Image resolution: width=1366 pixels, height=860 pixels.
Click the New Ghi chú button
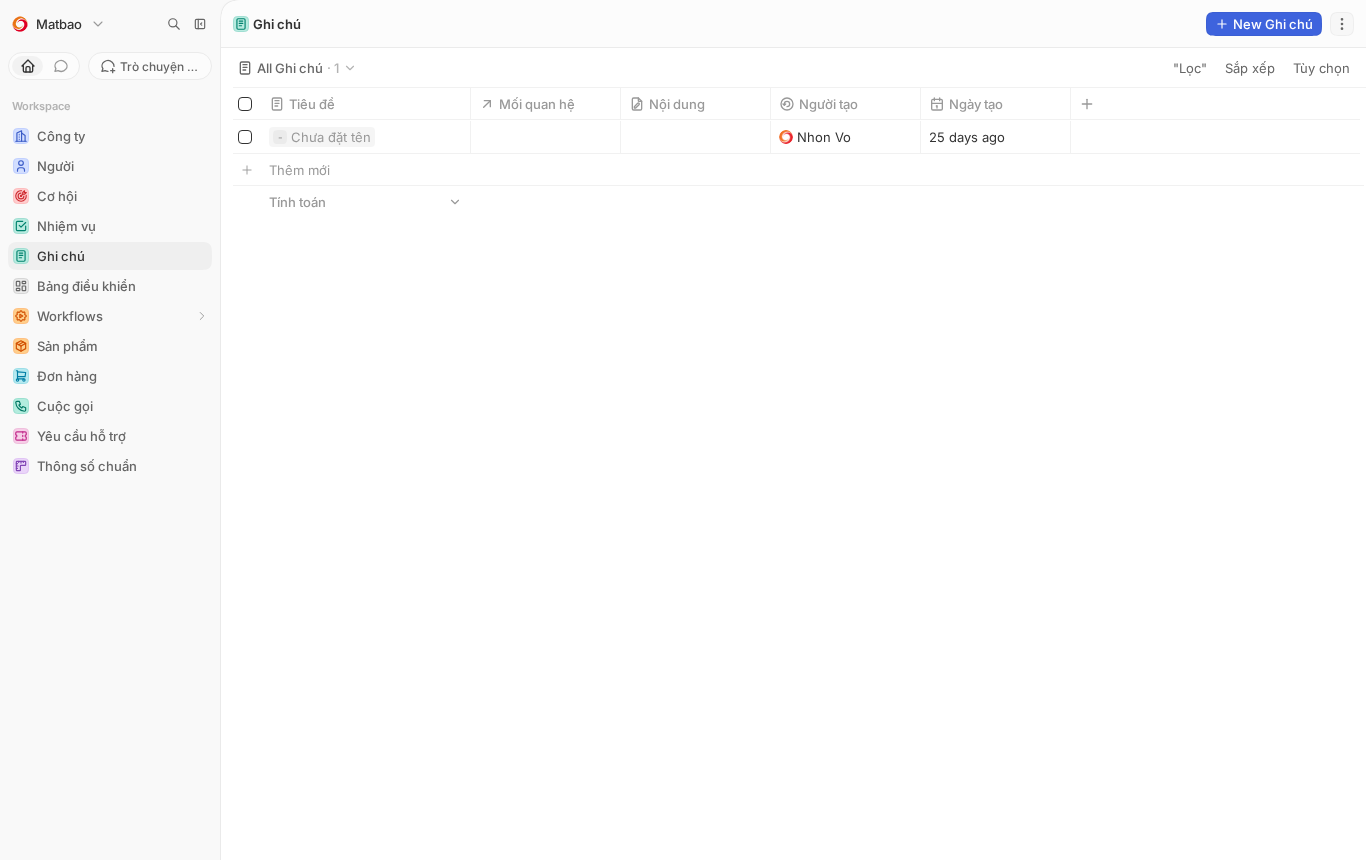coord(1264,24)
